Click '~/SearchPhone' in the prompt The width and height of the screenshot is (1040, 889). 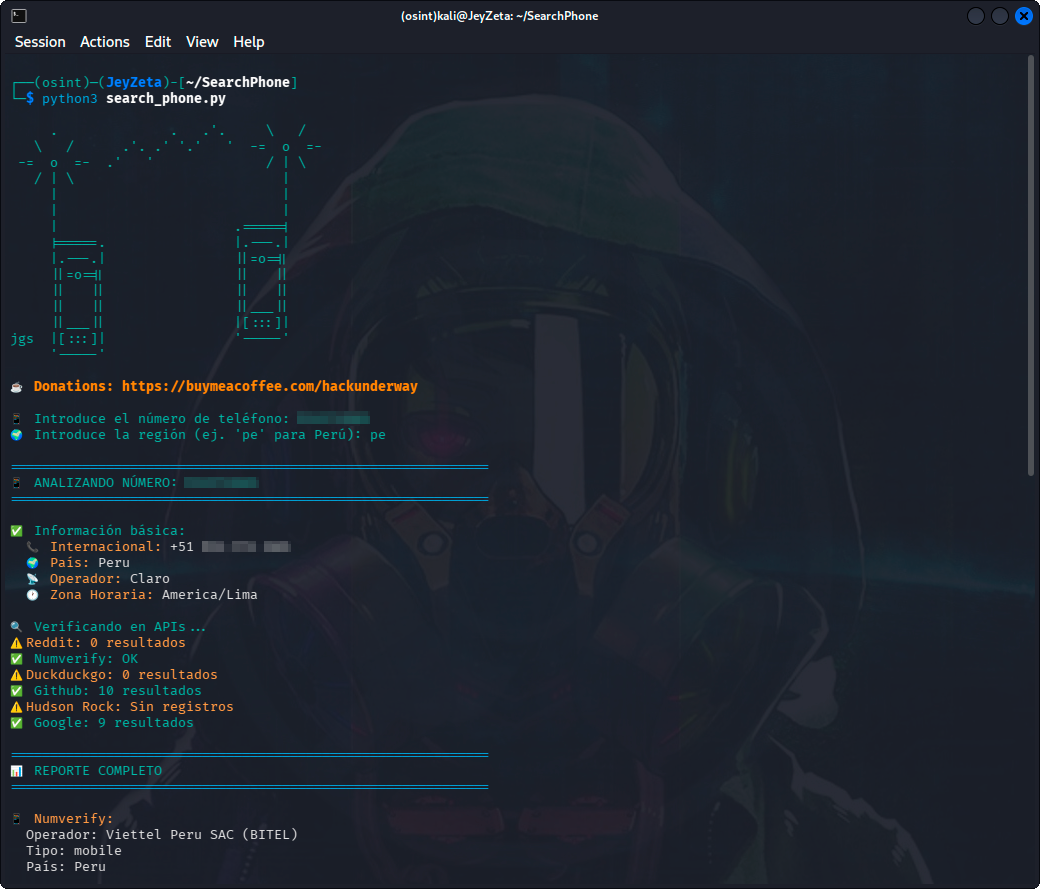[237, 82]
